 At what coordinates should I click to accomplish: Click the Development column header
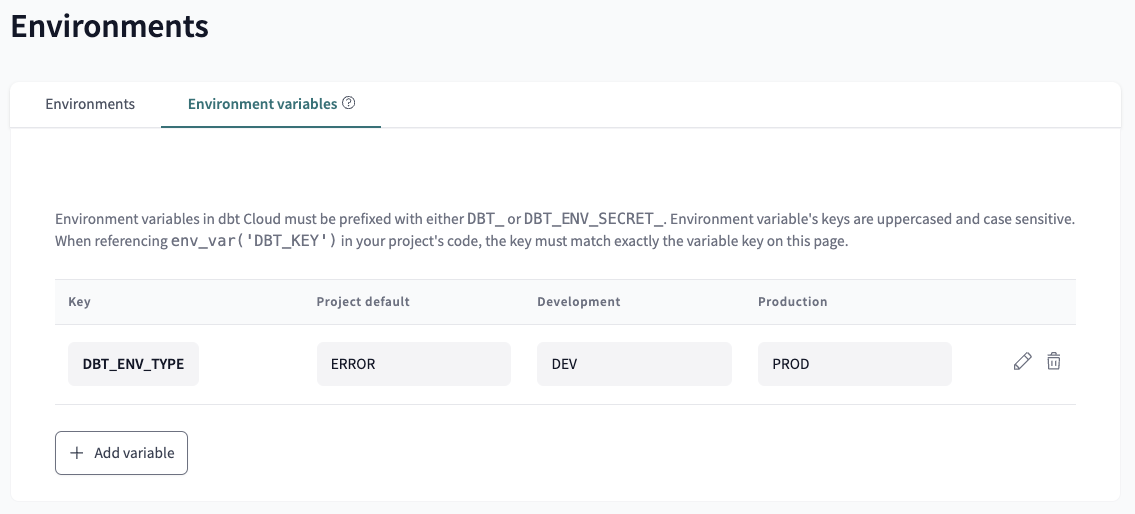[x=578, y=302]
